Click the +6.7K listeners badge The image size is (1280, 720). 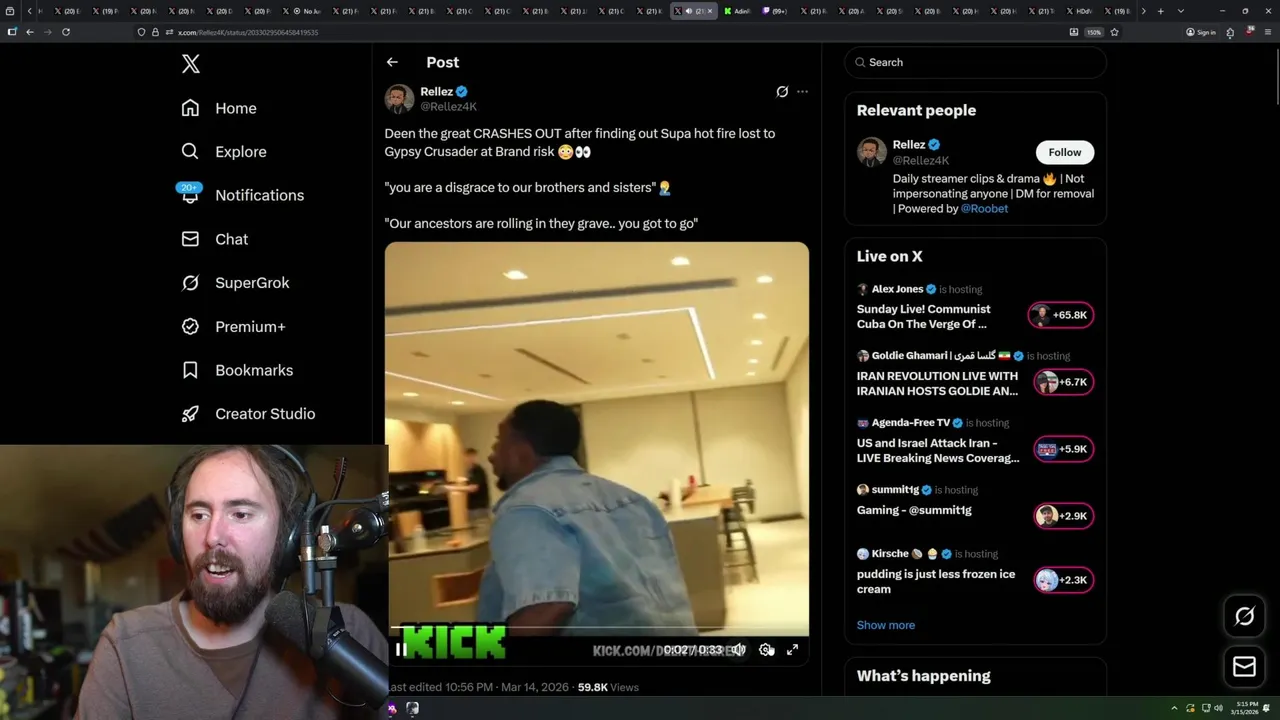point(1064,382)
